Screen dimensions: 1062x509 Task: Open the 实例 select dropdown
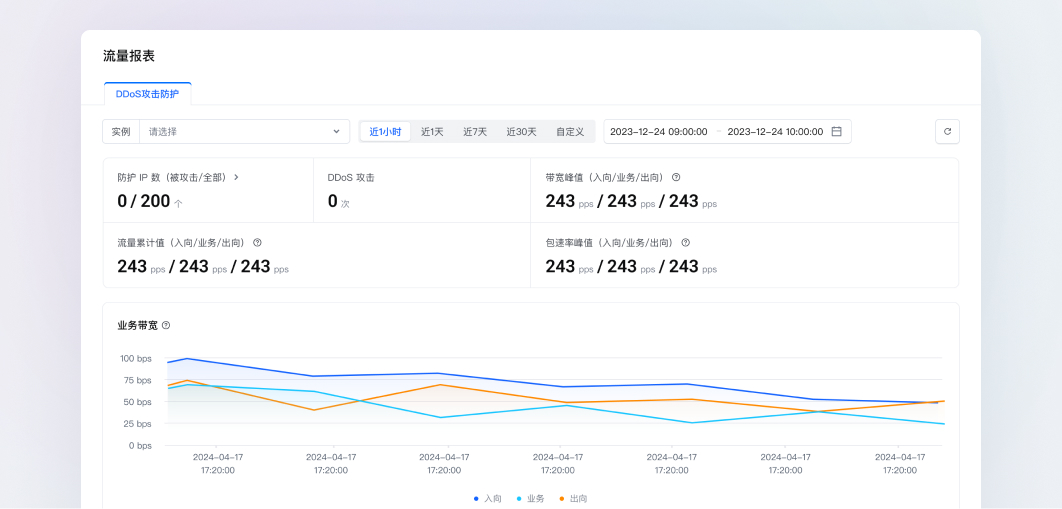pyautogui.click(x=240, y=131)
